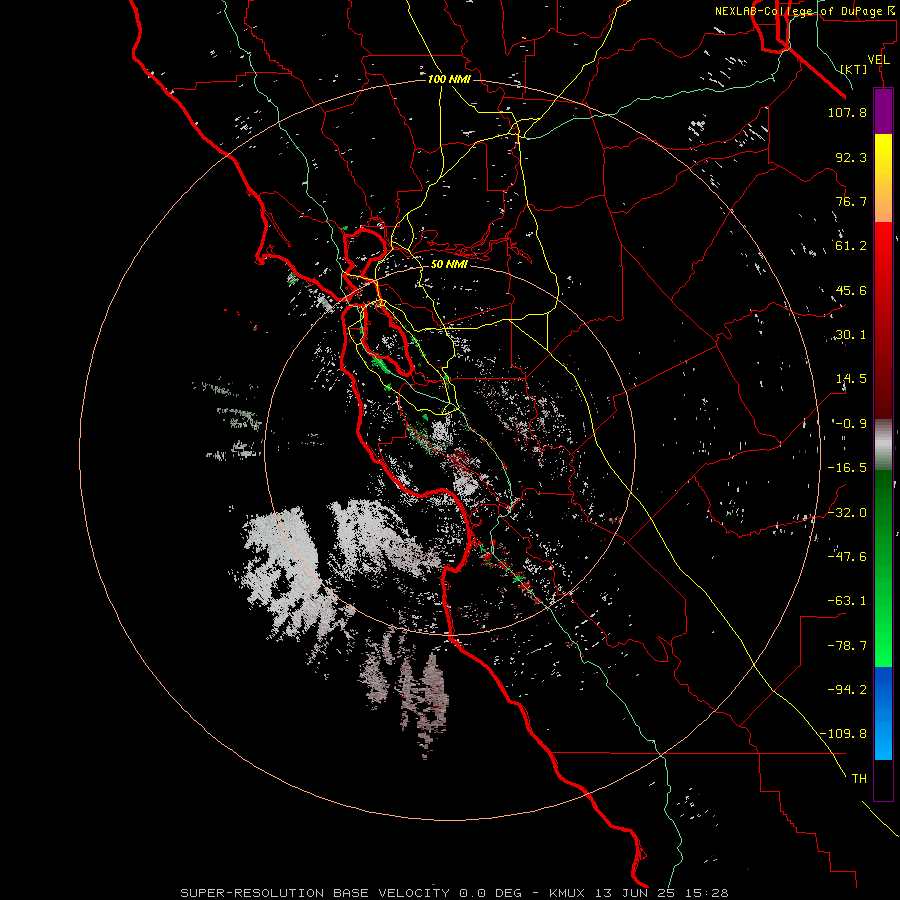Click the purple segment of the velocity color bar

[x=883, y=111]
